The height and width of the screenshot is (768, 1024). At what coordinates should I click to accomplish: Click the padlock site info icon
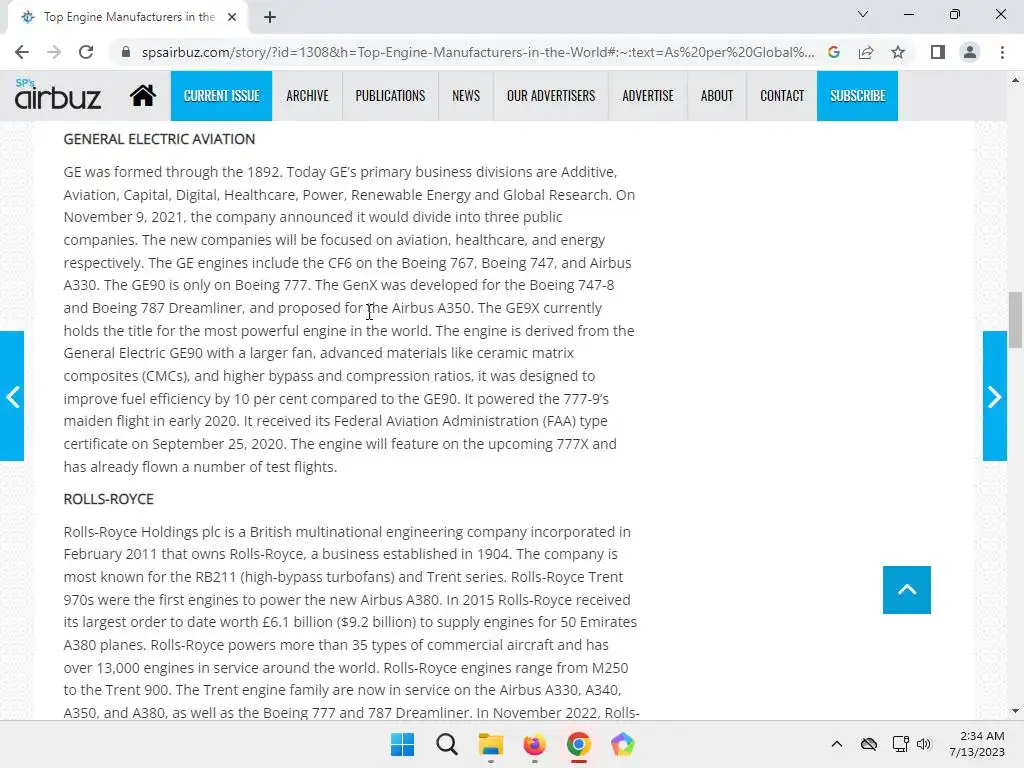pyautogui.click(x=126, y=52)
